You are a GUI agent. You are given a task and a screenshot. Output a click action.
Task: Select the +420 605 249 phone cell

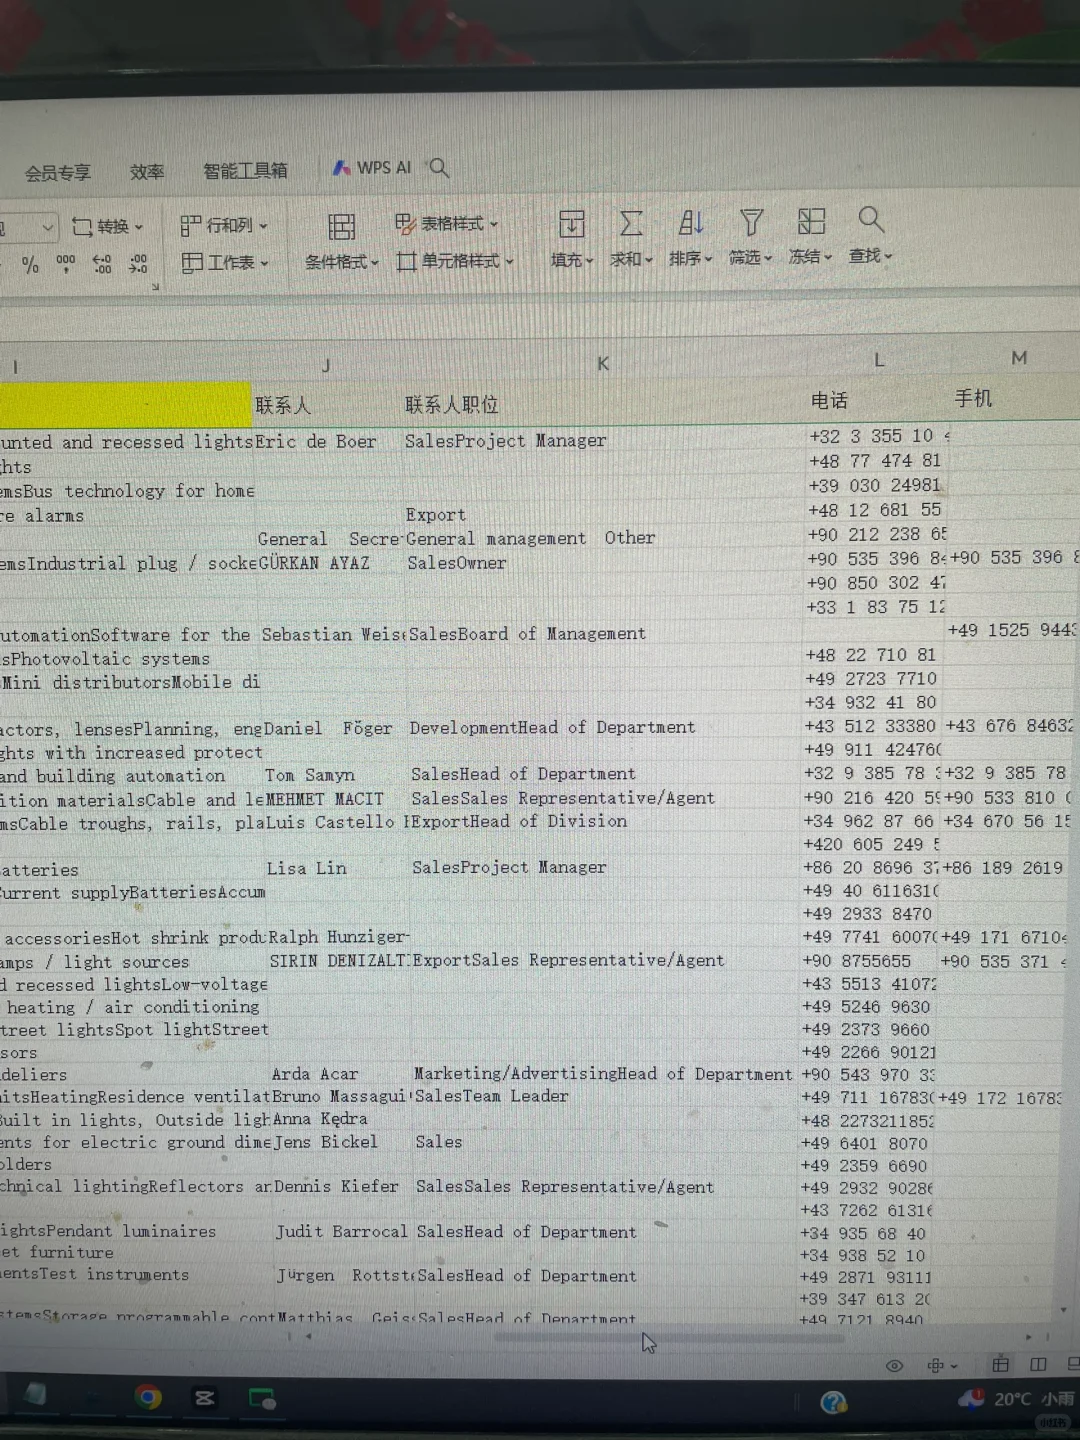click(872, 844)
